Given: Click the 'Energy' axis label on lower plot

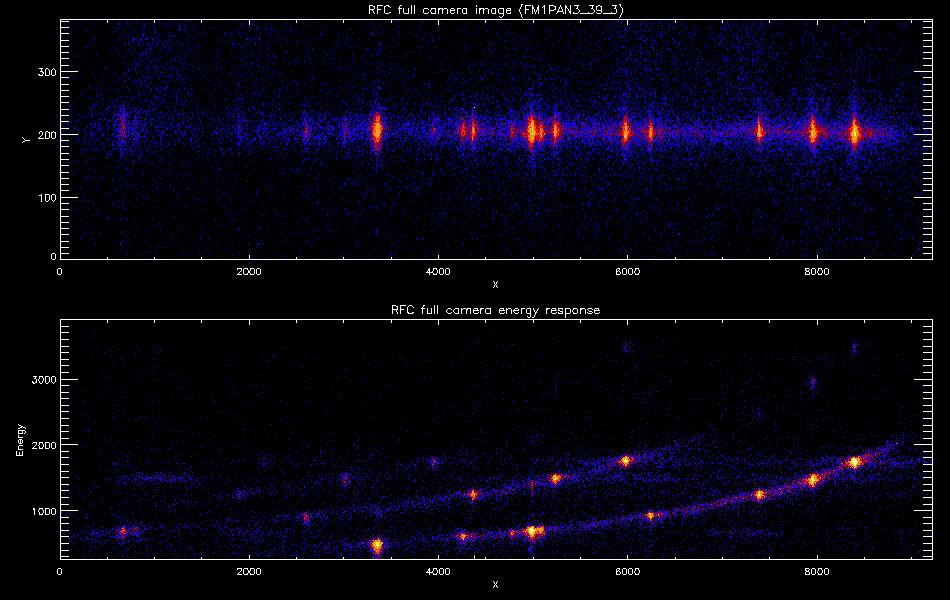Looking at the screenshot, I should click(x=21, y=440).
